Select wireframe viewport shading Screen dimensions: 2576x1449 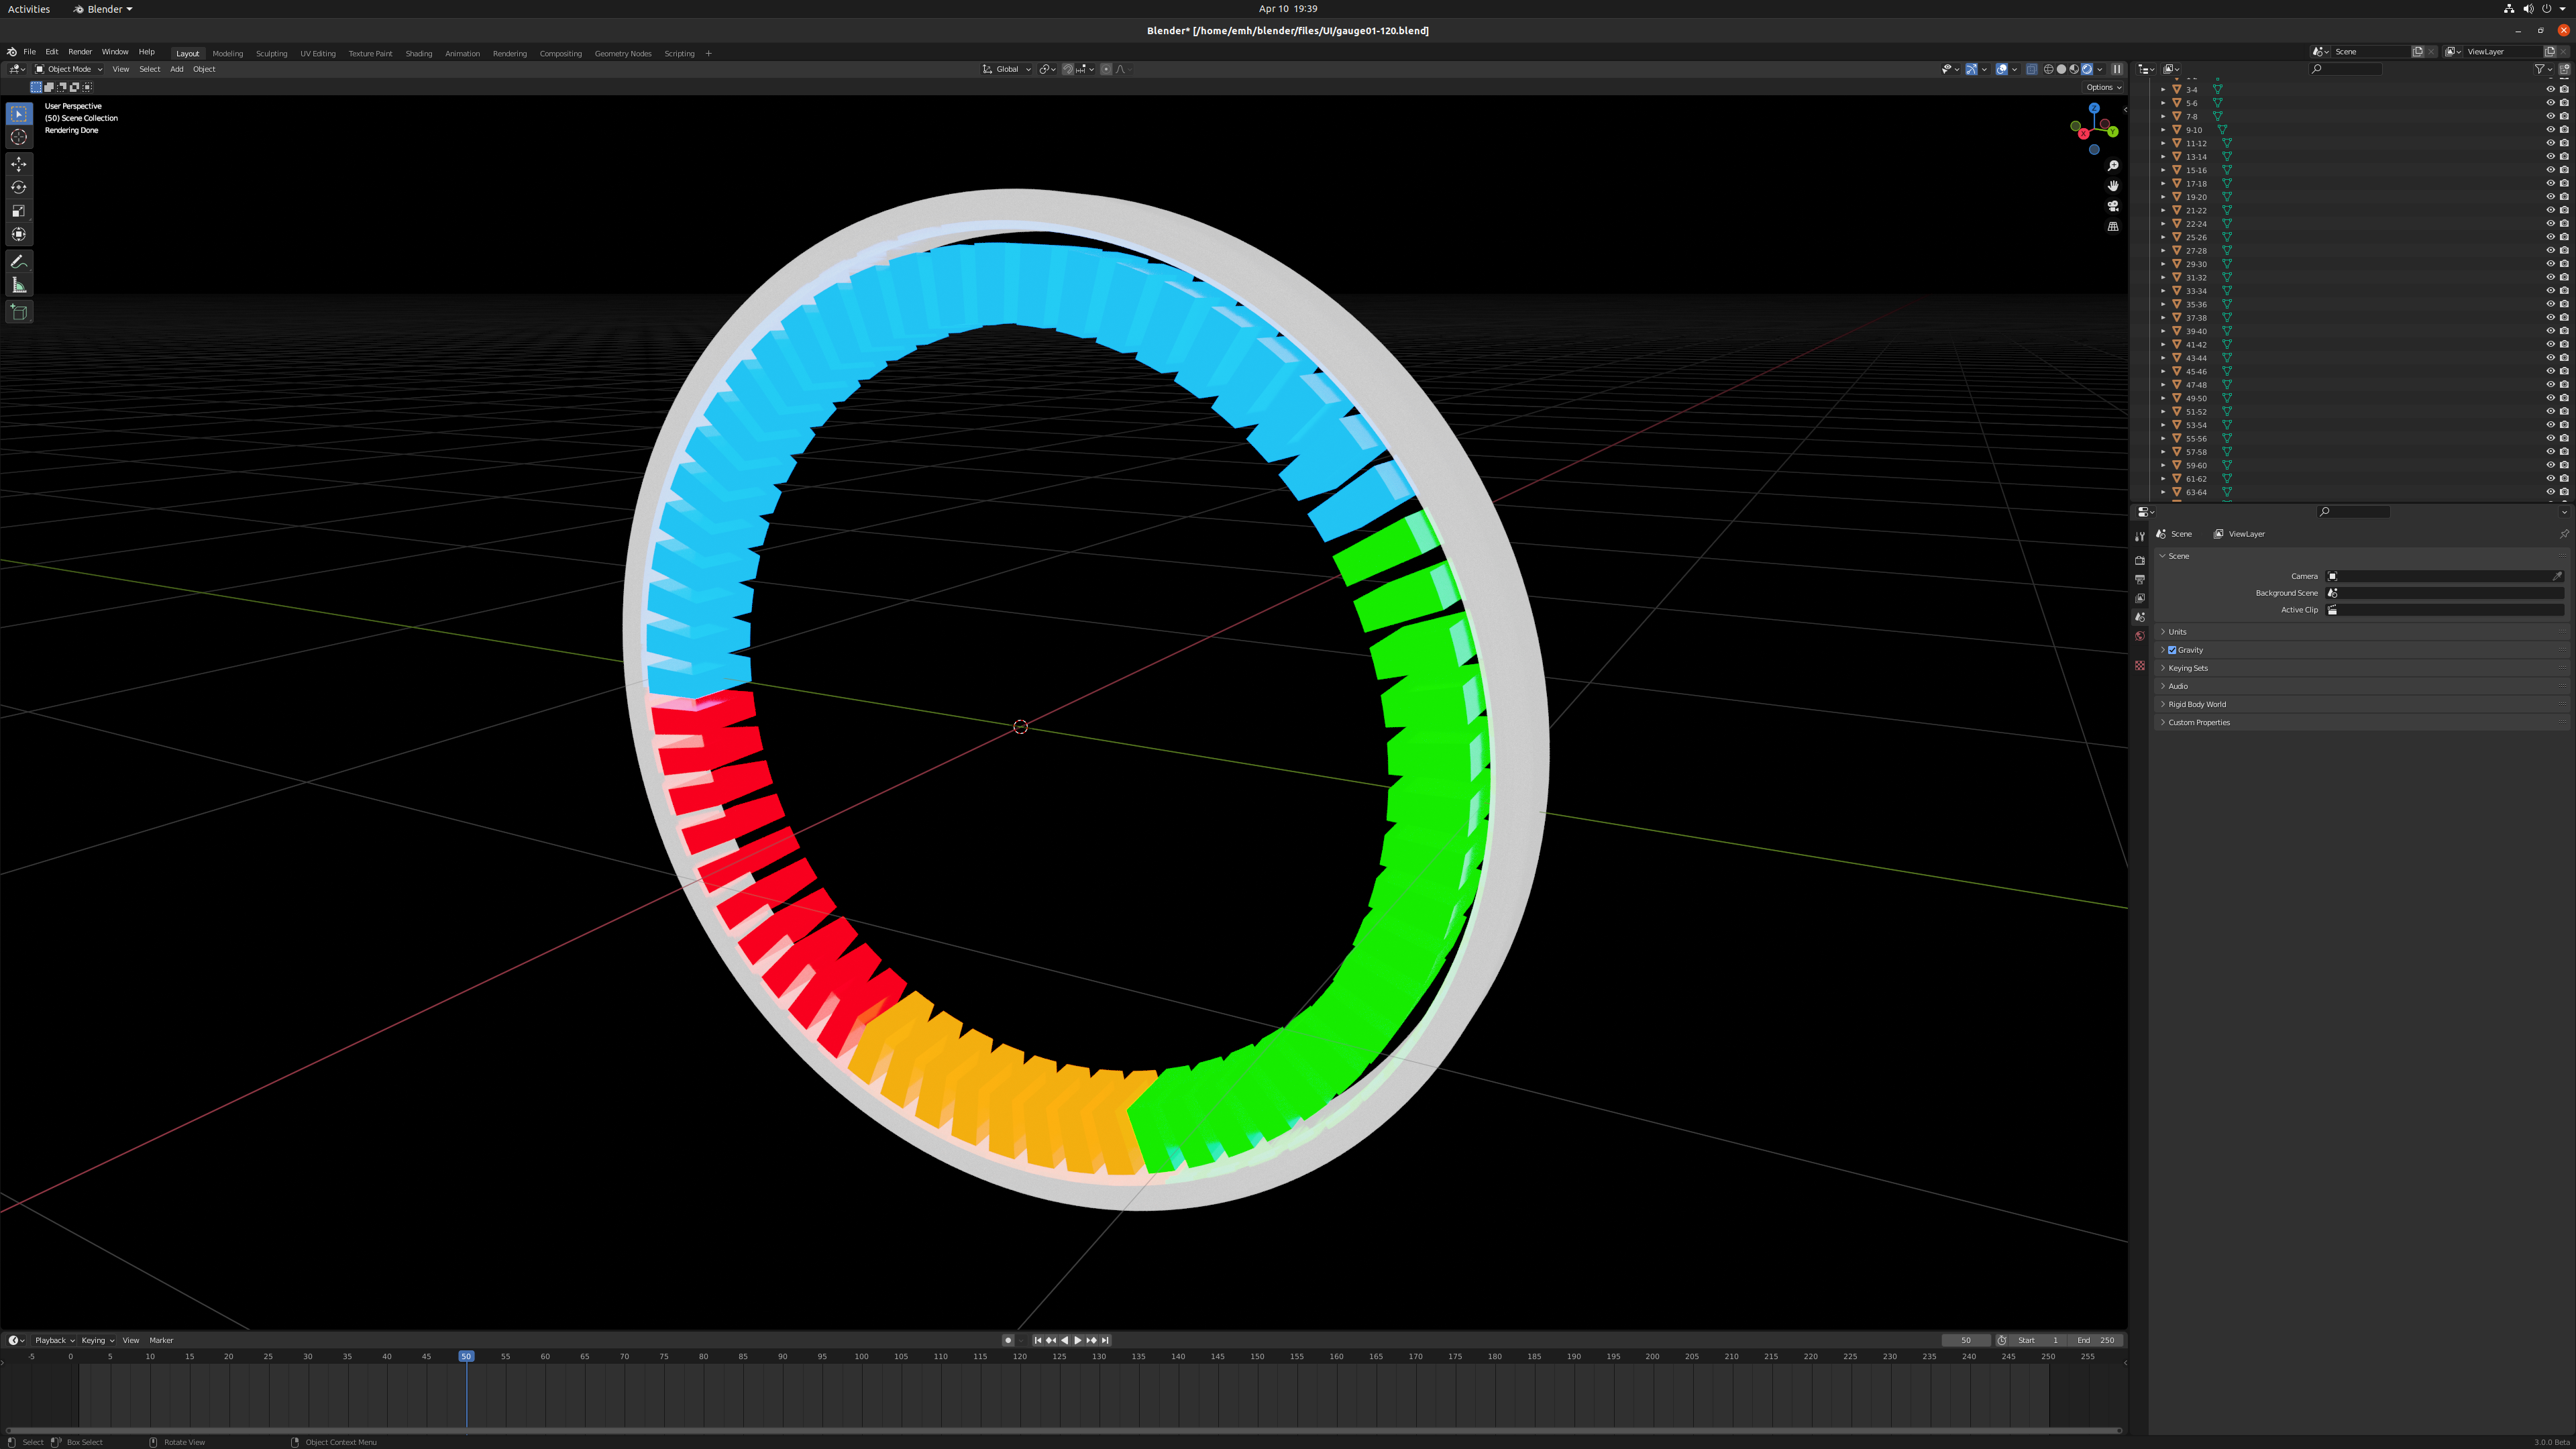[2049, 69]
